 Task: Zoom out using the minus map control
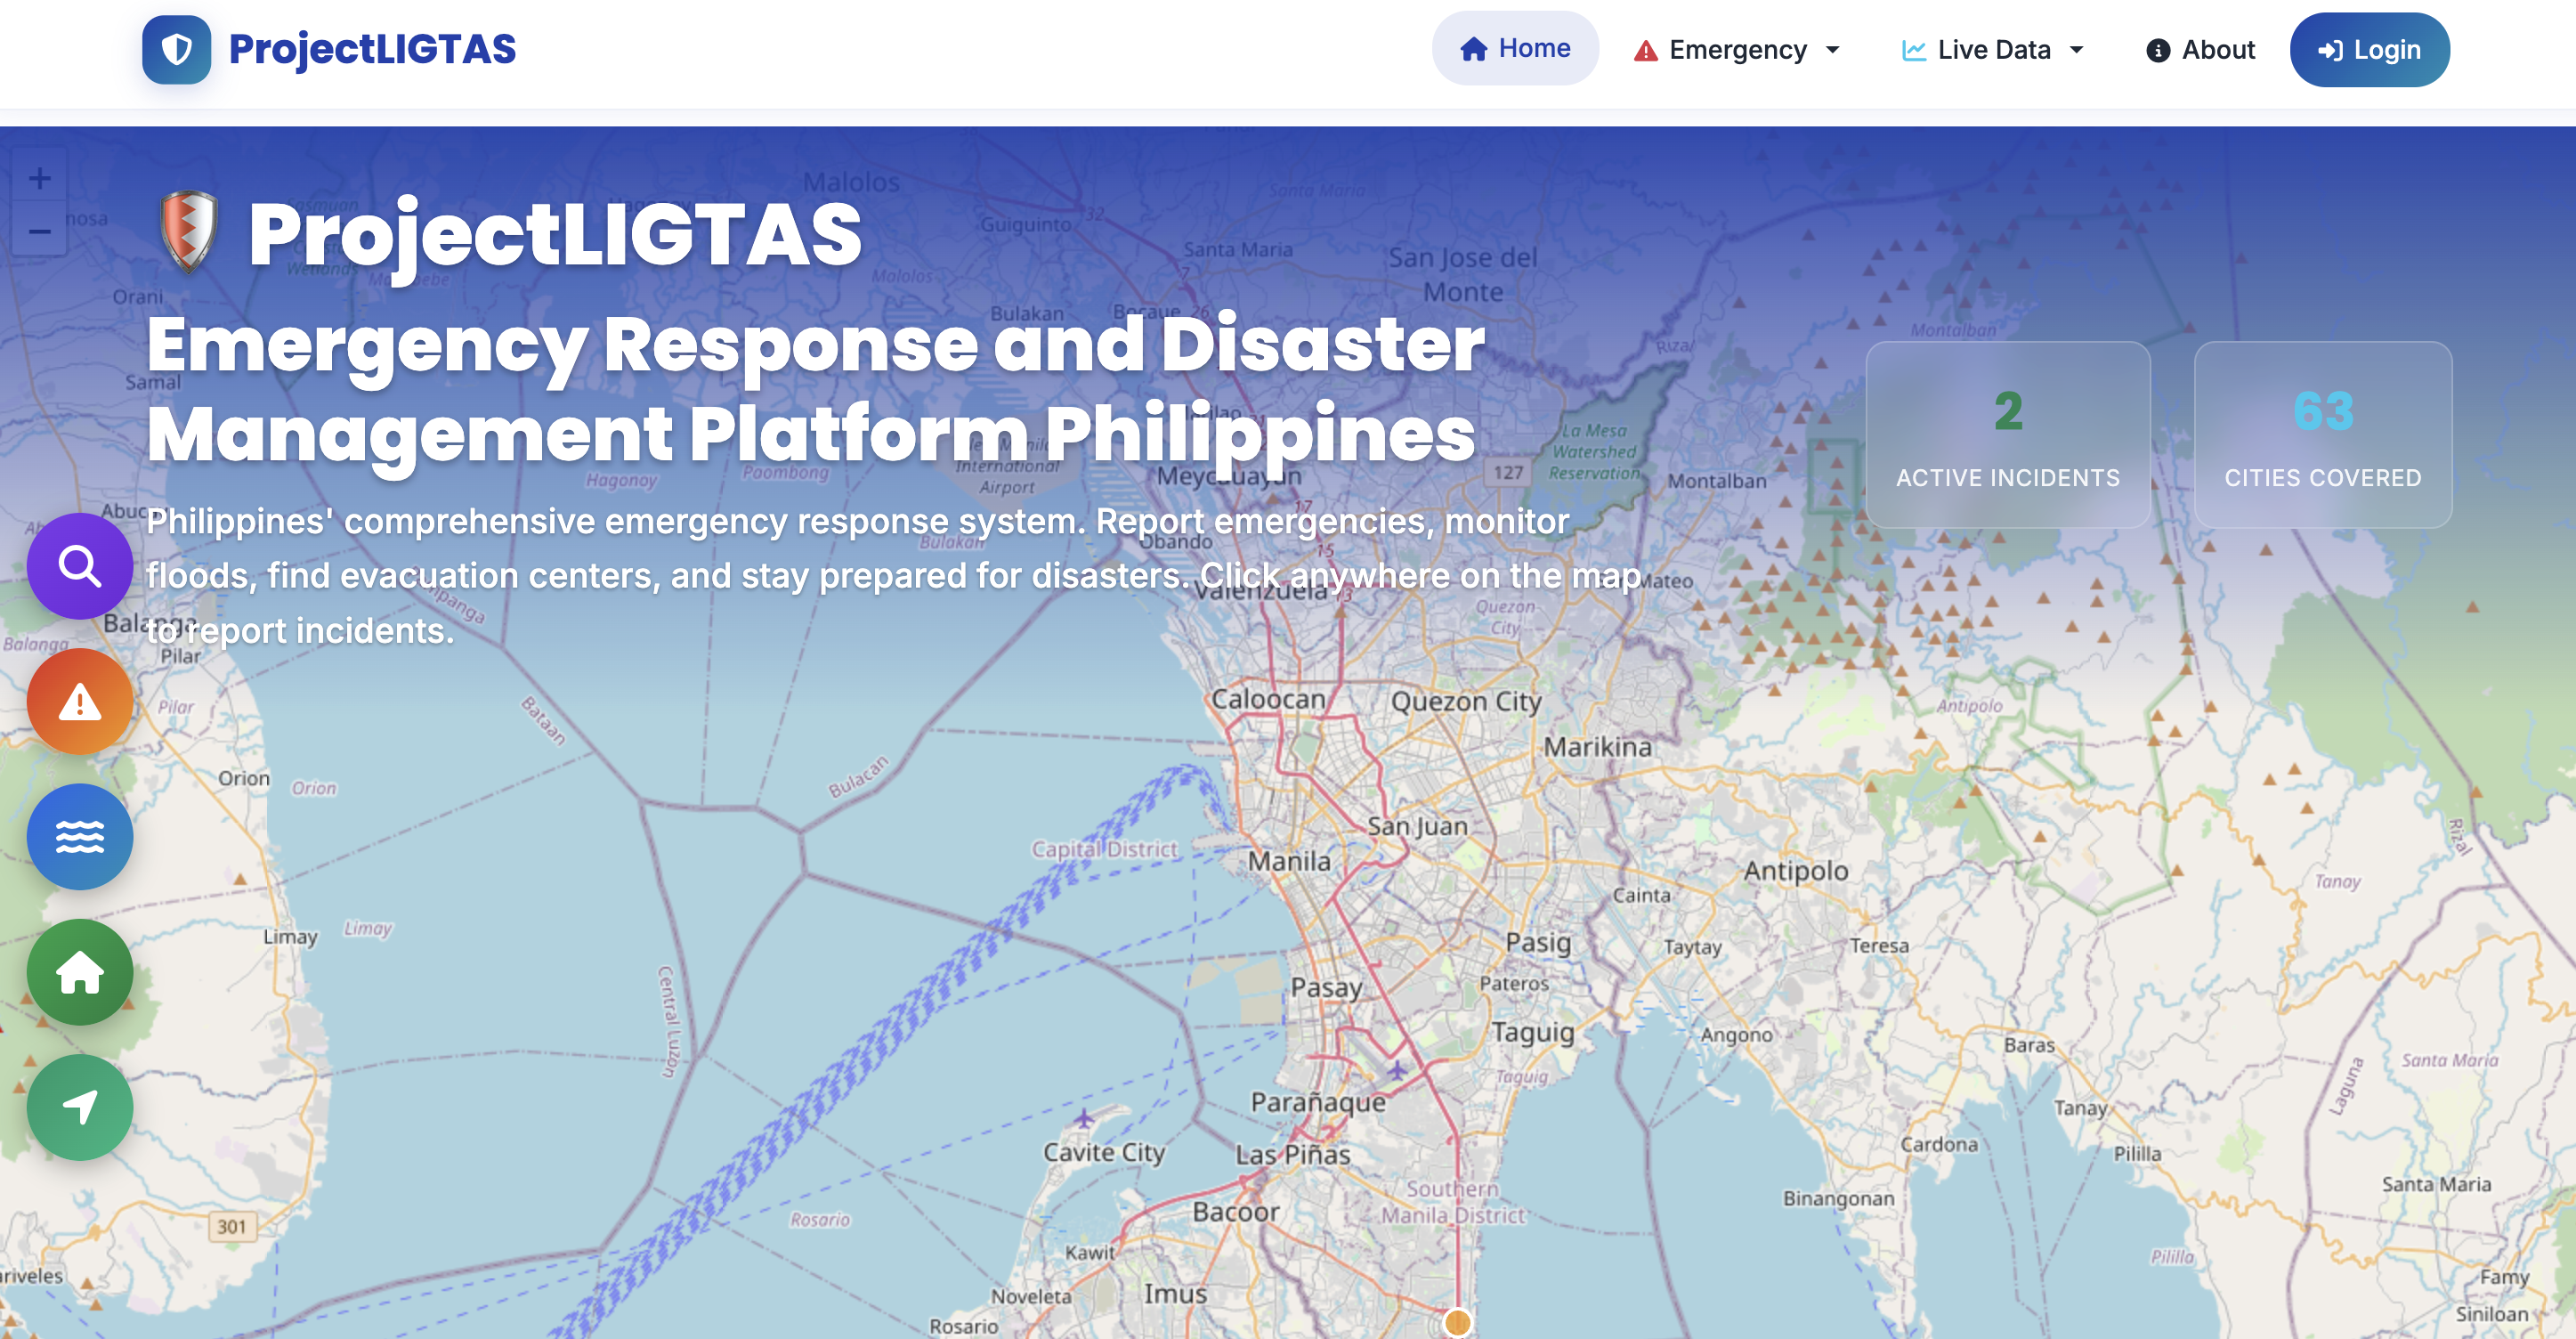tap(39, 231)
